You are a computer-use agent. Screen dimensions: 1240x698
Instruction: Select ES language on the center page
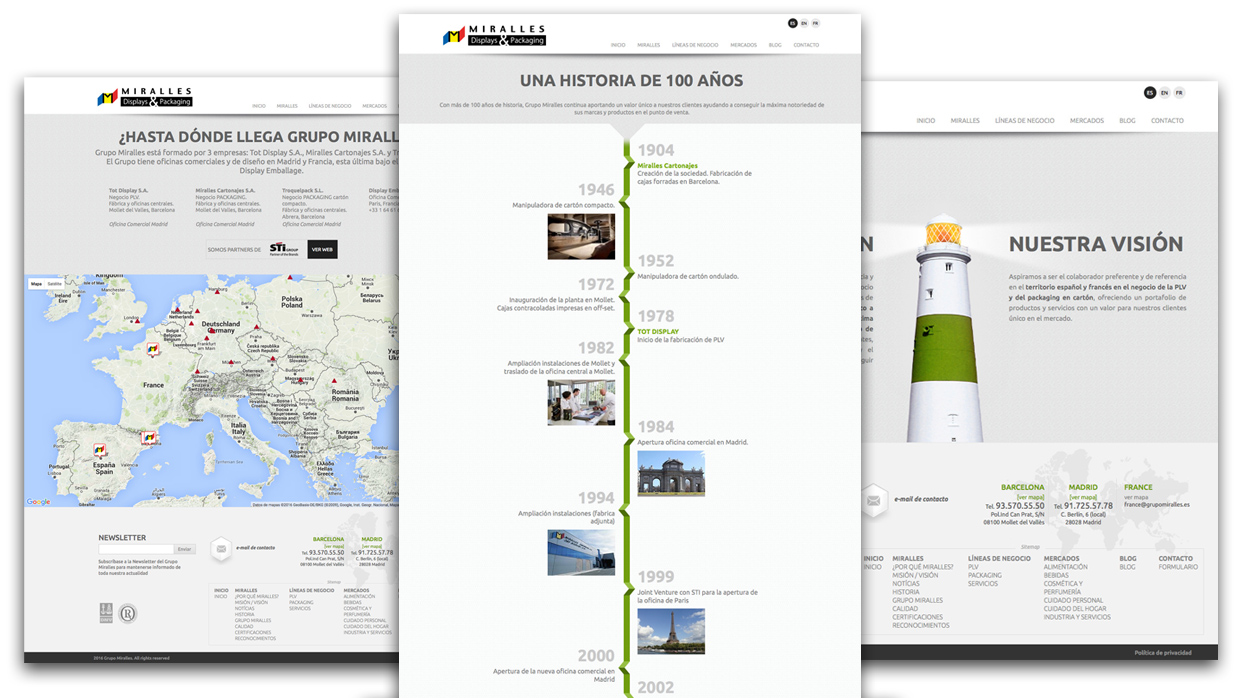792,23
